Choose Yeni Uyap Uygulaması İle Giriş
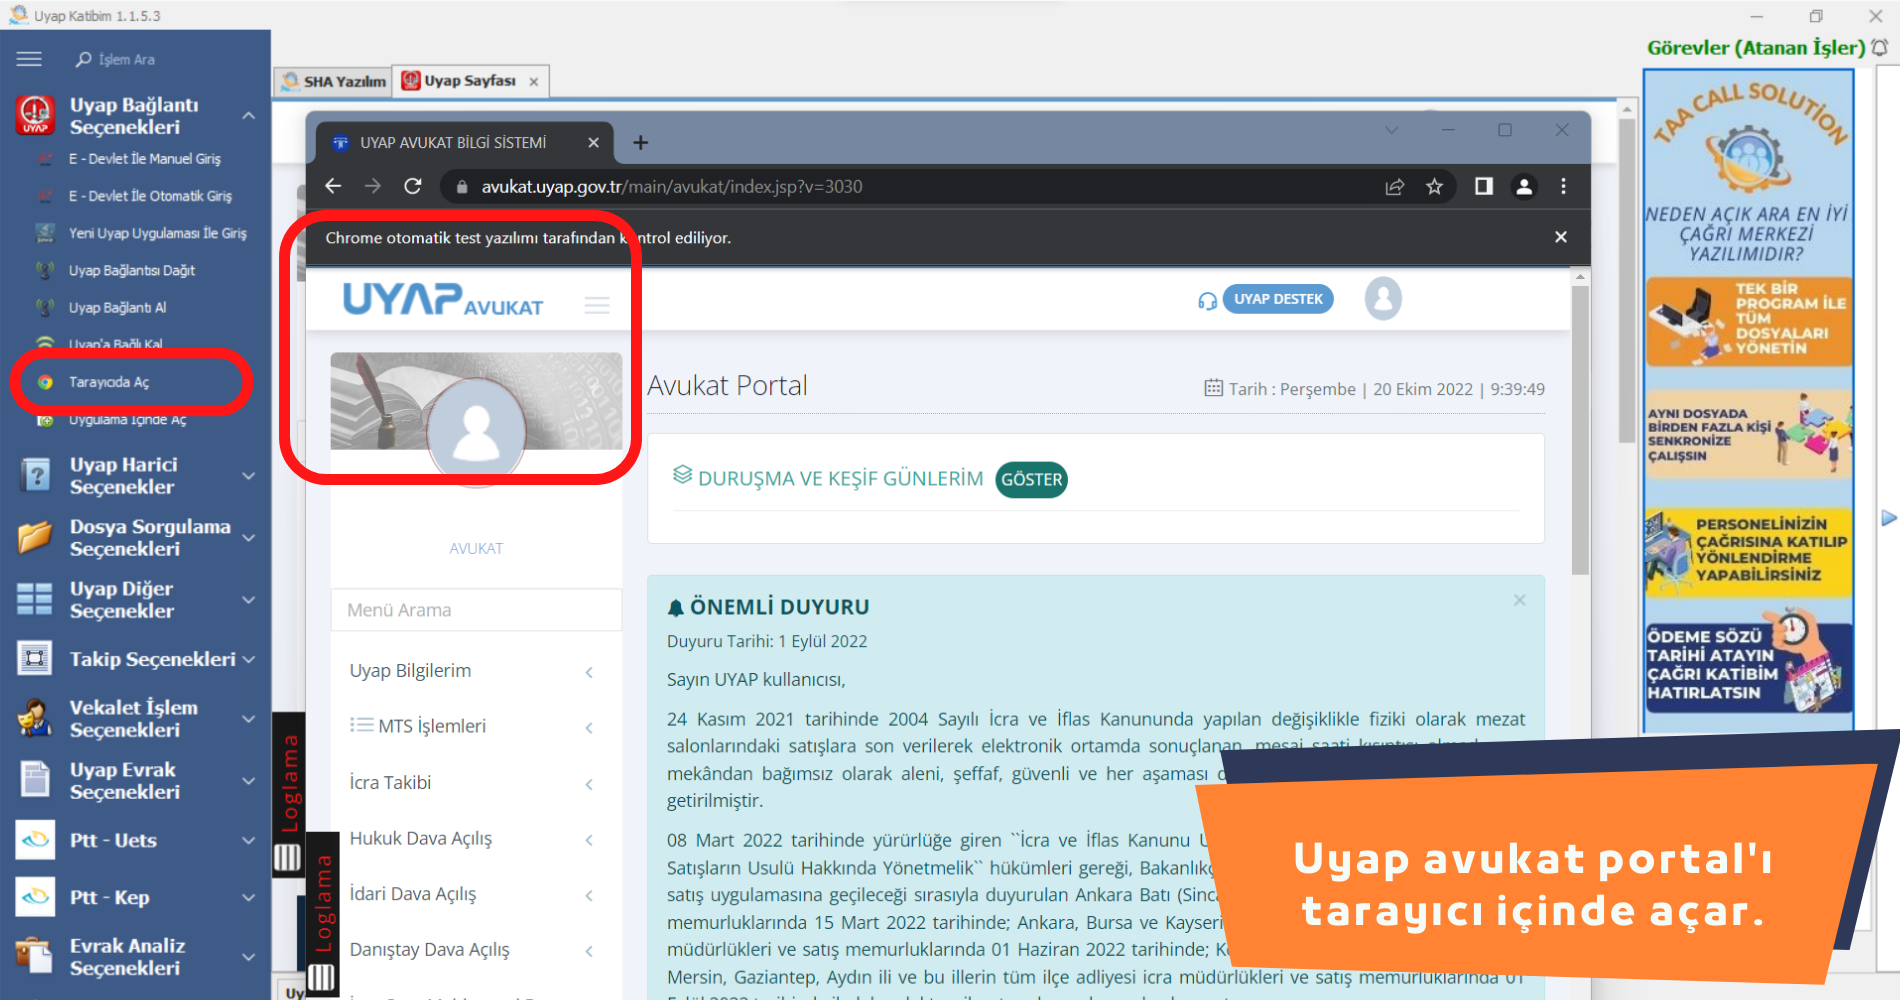The width and height of the screenshot is (1900, 1000). coord(157,233)
